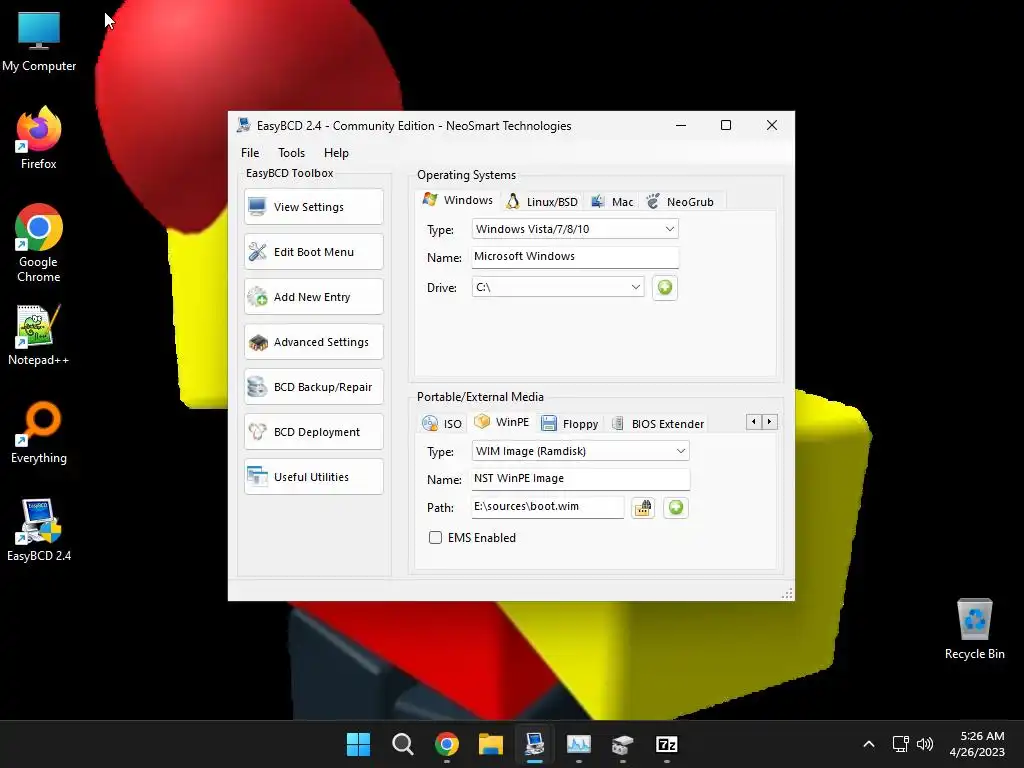
Task: Open Everything search desktop shortcut
Action: point(39,433)
